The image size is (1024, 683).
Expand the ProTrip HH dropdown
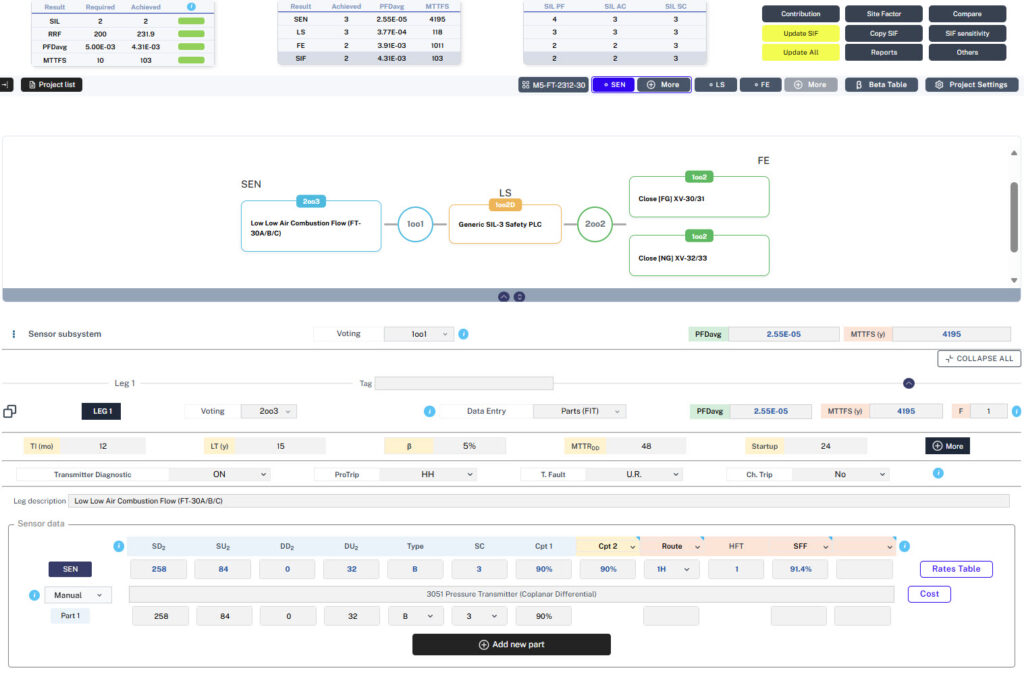click(437, 474)
